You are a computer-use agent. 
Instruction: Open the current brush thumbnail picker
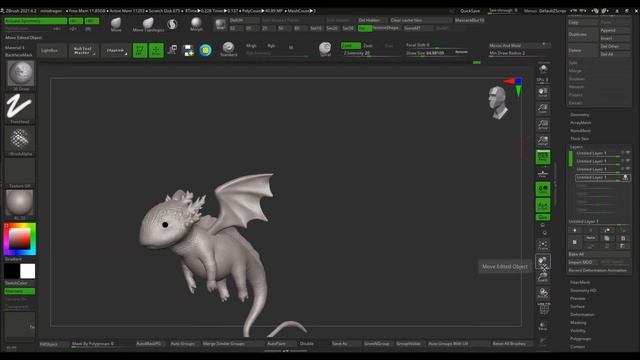pyautogui.click(x=21, y=75)
